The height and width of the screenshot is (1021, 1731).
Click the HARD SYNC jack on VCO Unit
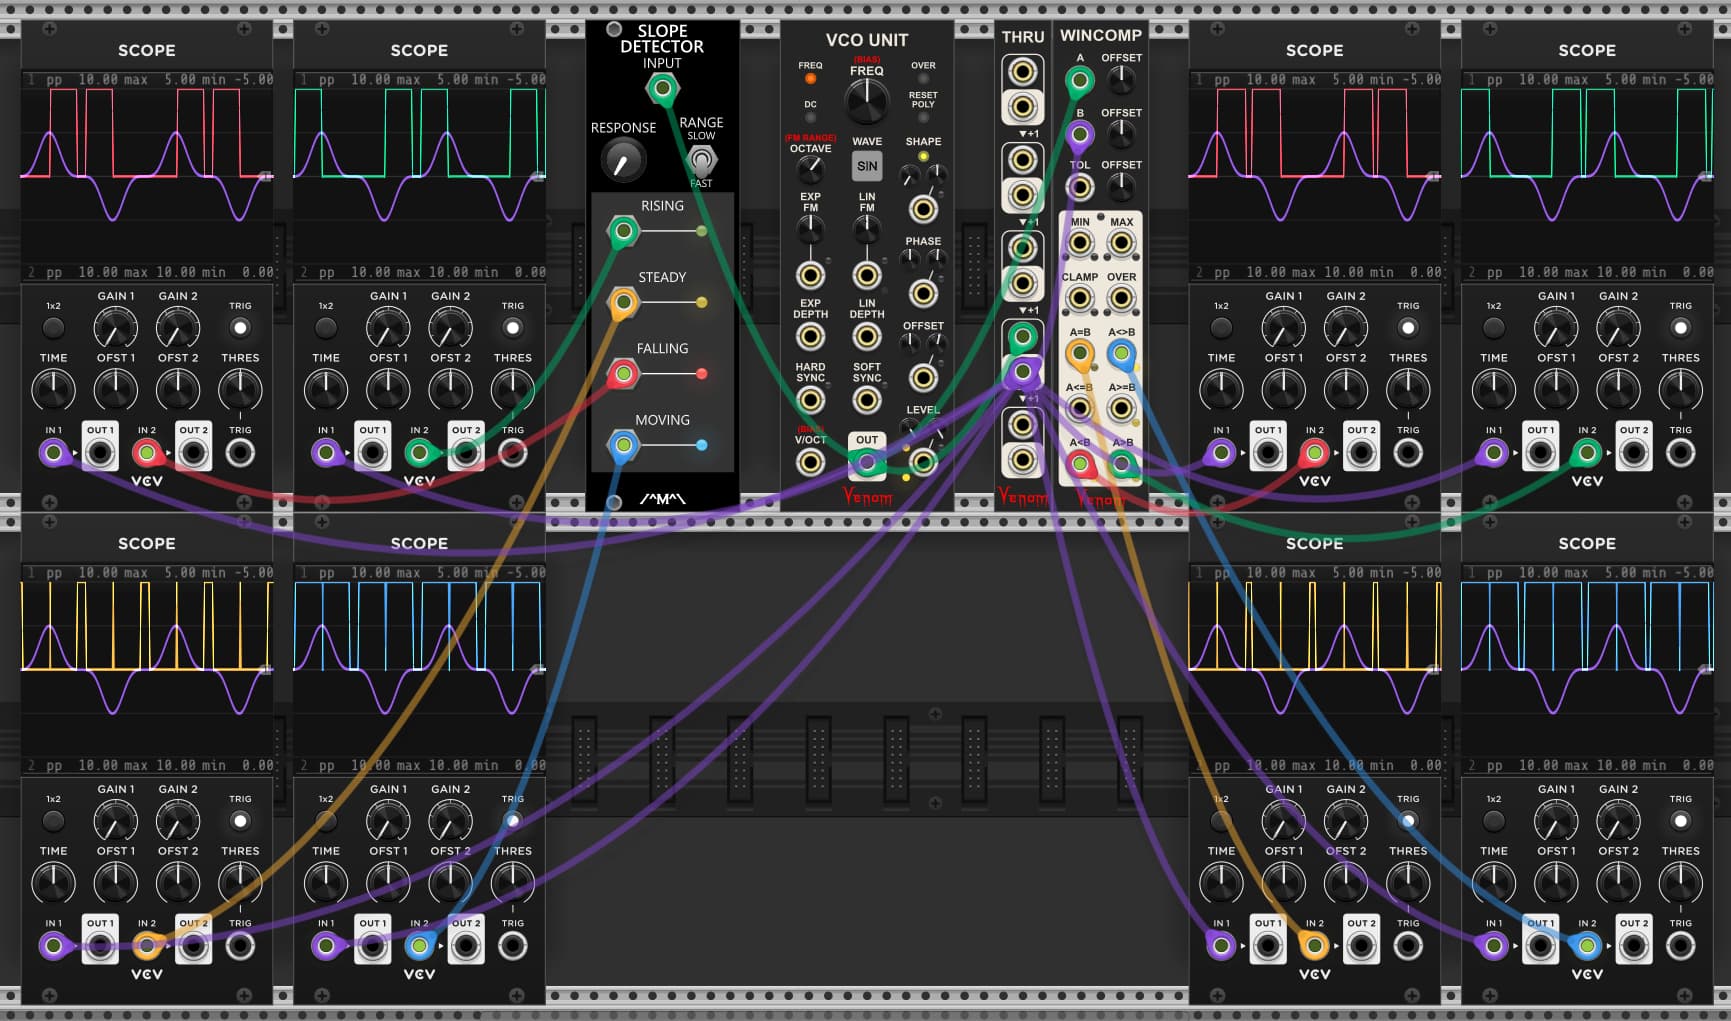[810, 401]
